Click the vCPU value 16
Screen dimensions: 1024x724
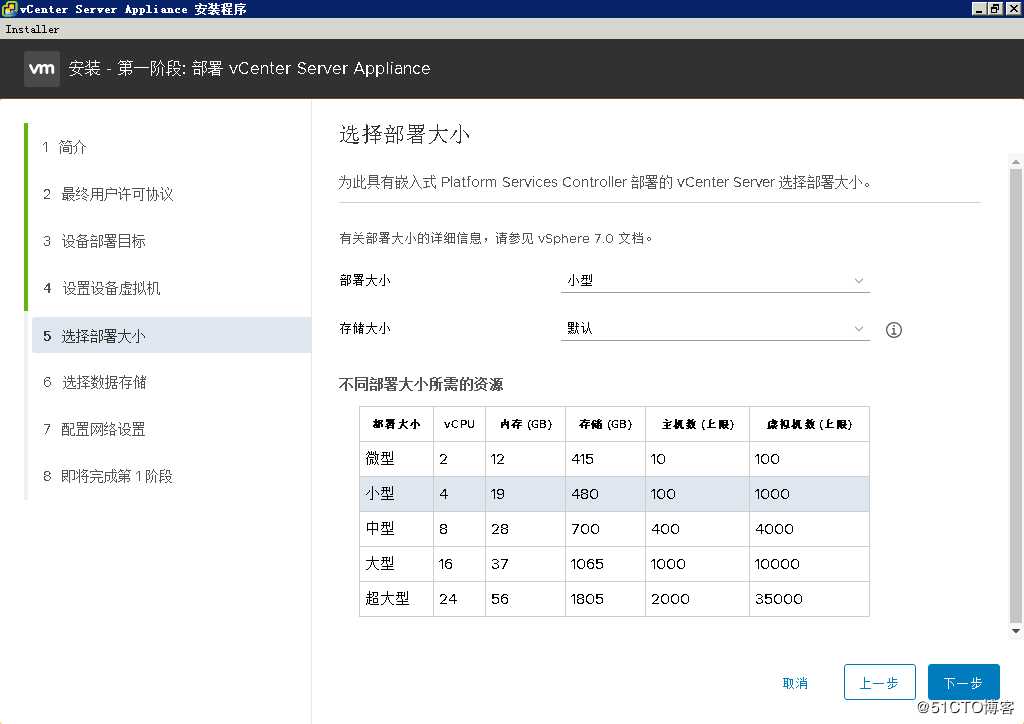[445, 563]
